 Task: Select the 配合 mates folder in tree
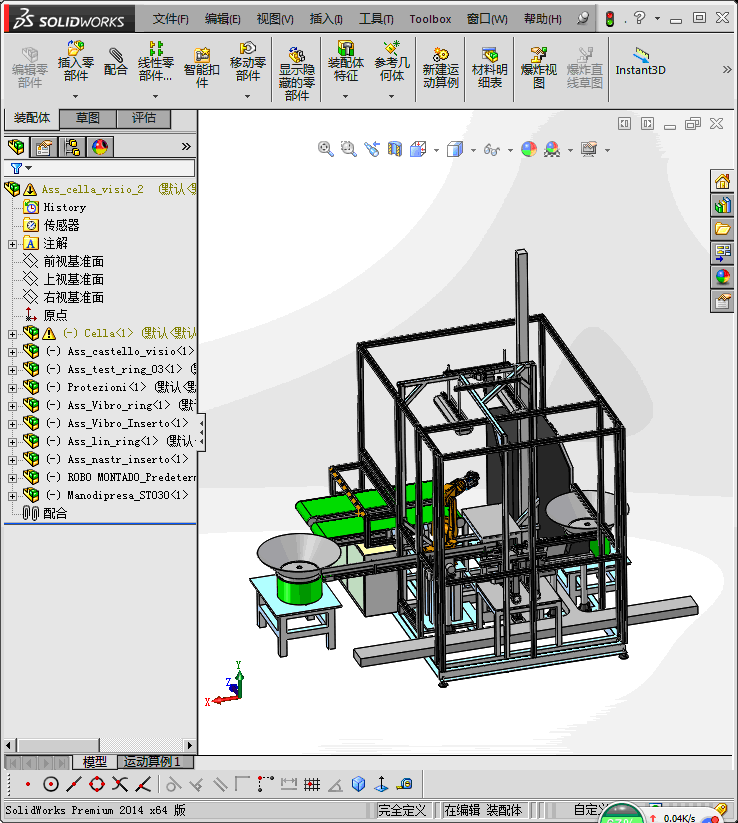[55, 513]
